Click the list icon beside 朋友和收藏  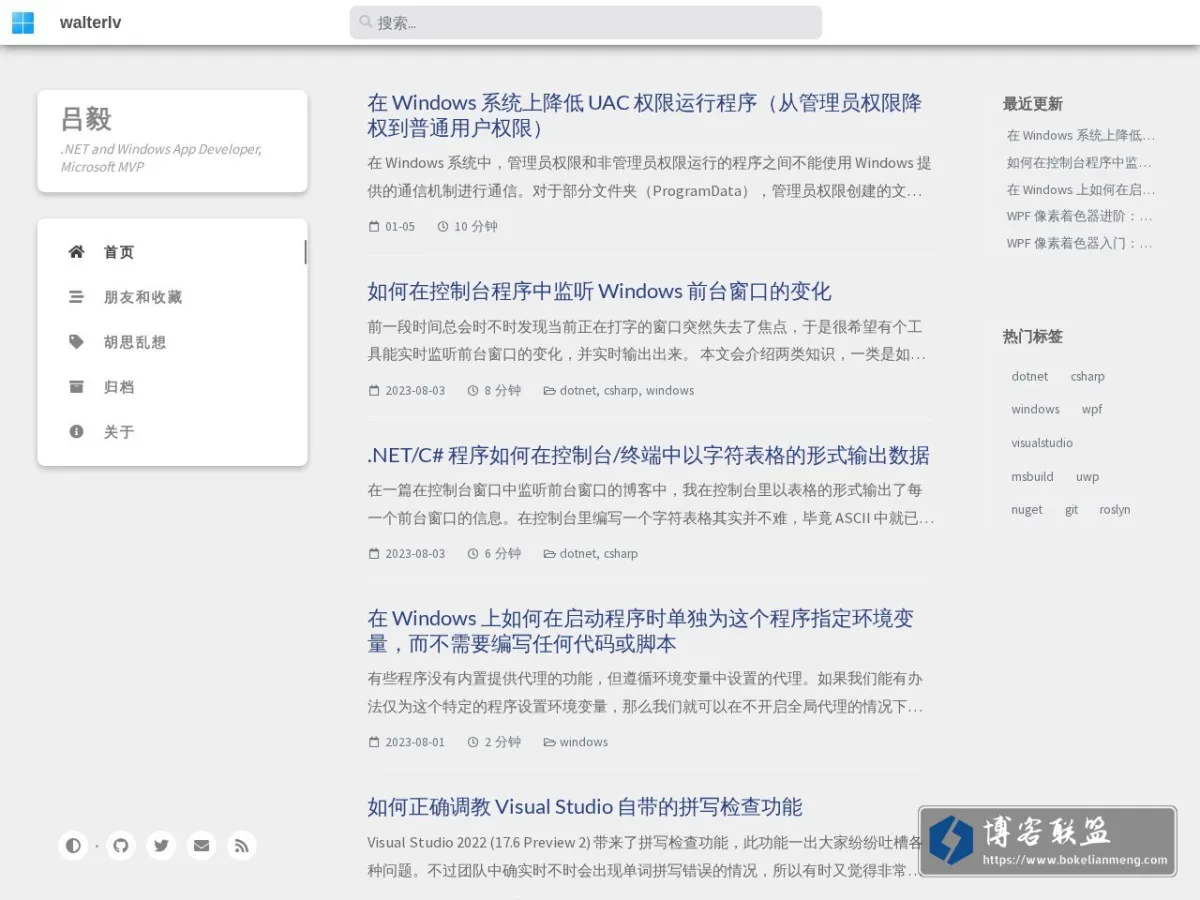coord(76,297)
